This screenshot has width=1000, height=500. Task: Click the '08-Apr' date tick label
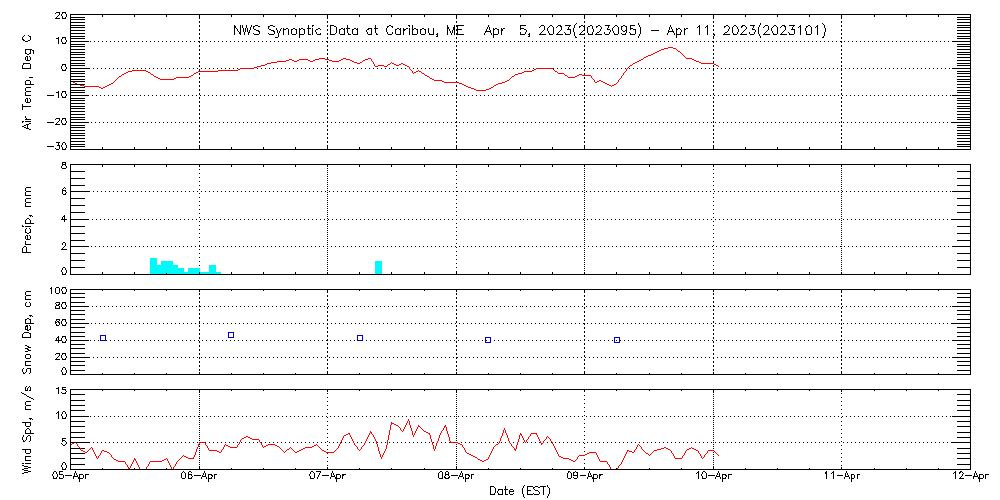(456, 477)
